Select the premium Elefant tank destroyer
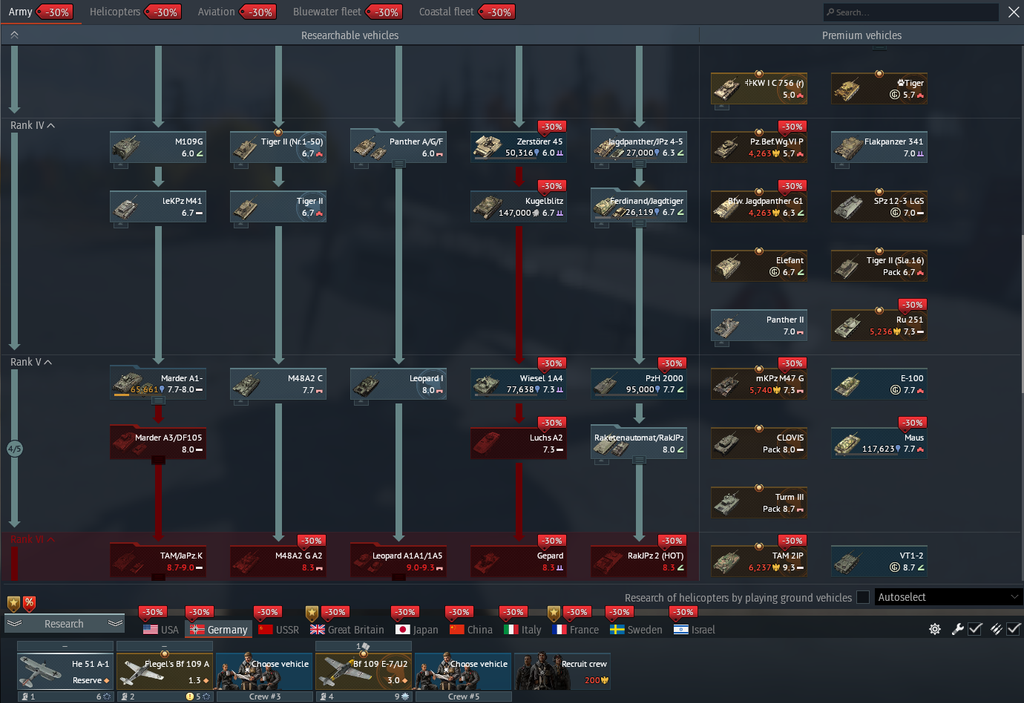Image resolution: width=1024 pixels, height=703 pixels. [x=759, y=266]
